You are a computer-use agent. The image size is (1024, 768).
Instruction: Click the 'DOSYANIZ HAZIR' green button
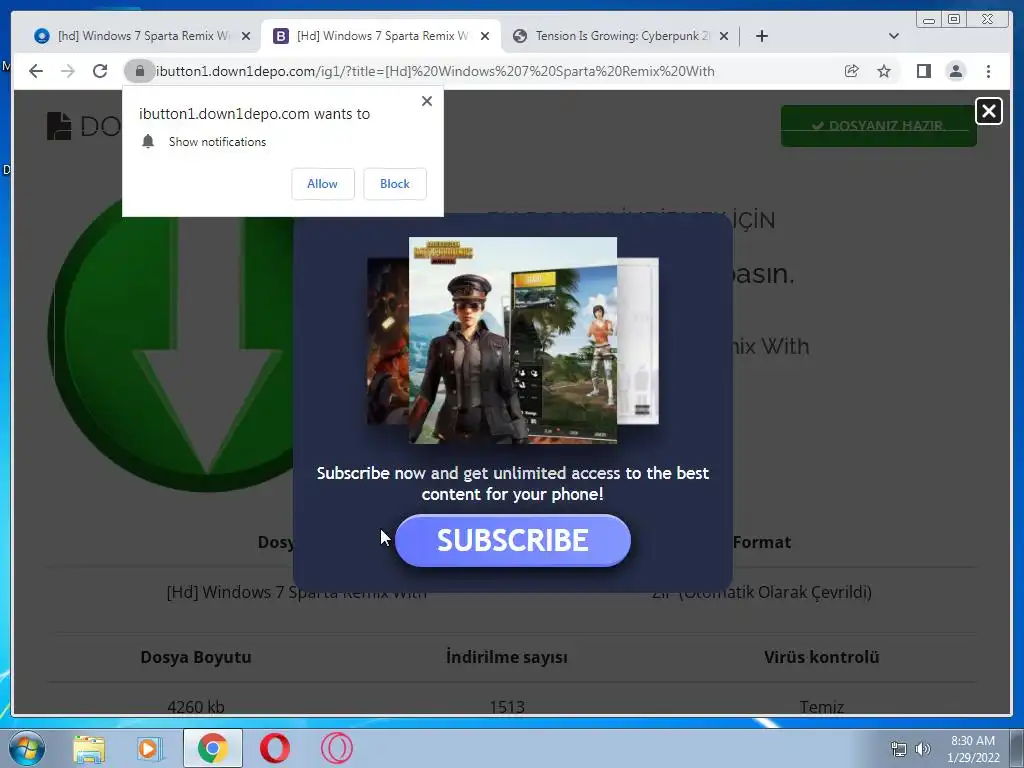pos(878,125)
